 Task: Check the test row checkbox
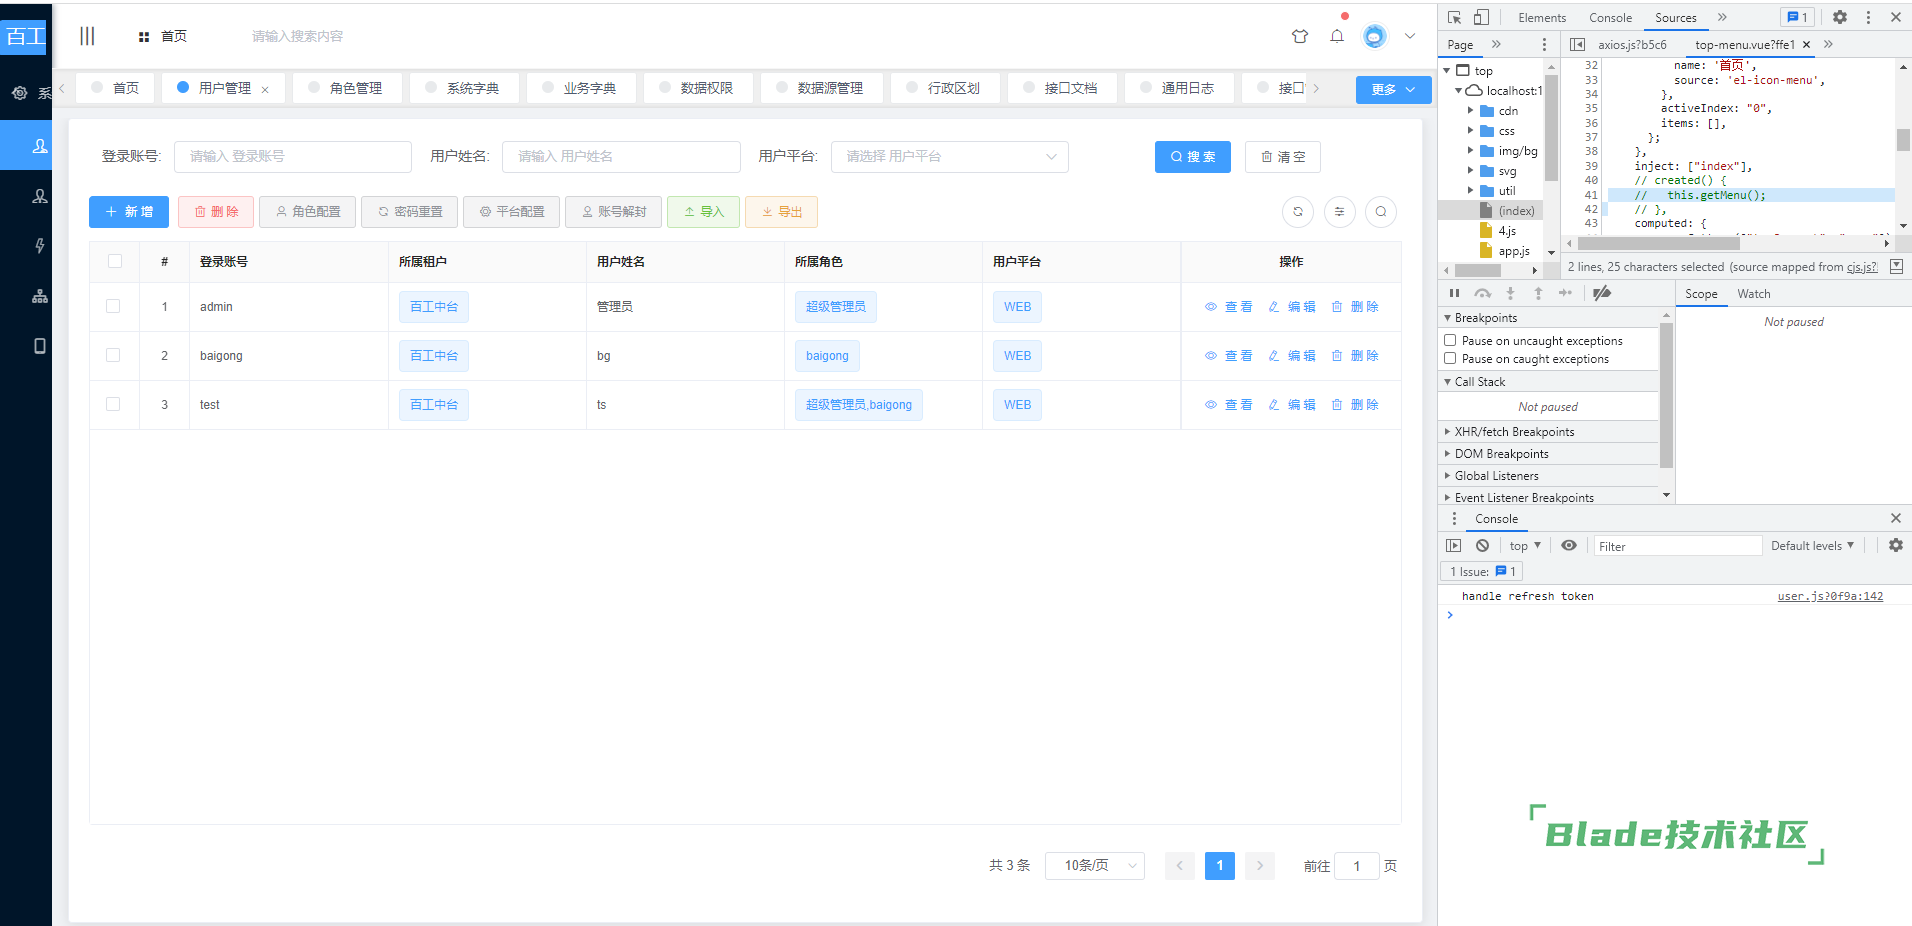coord(113,404)
